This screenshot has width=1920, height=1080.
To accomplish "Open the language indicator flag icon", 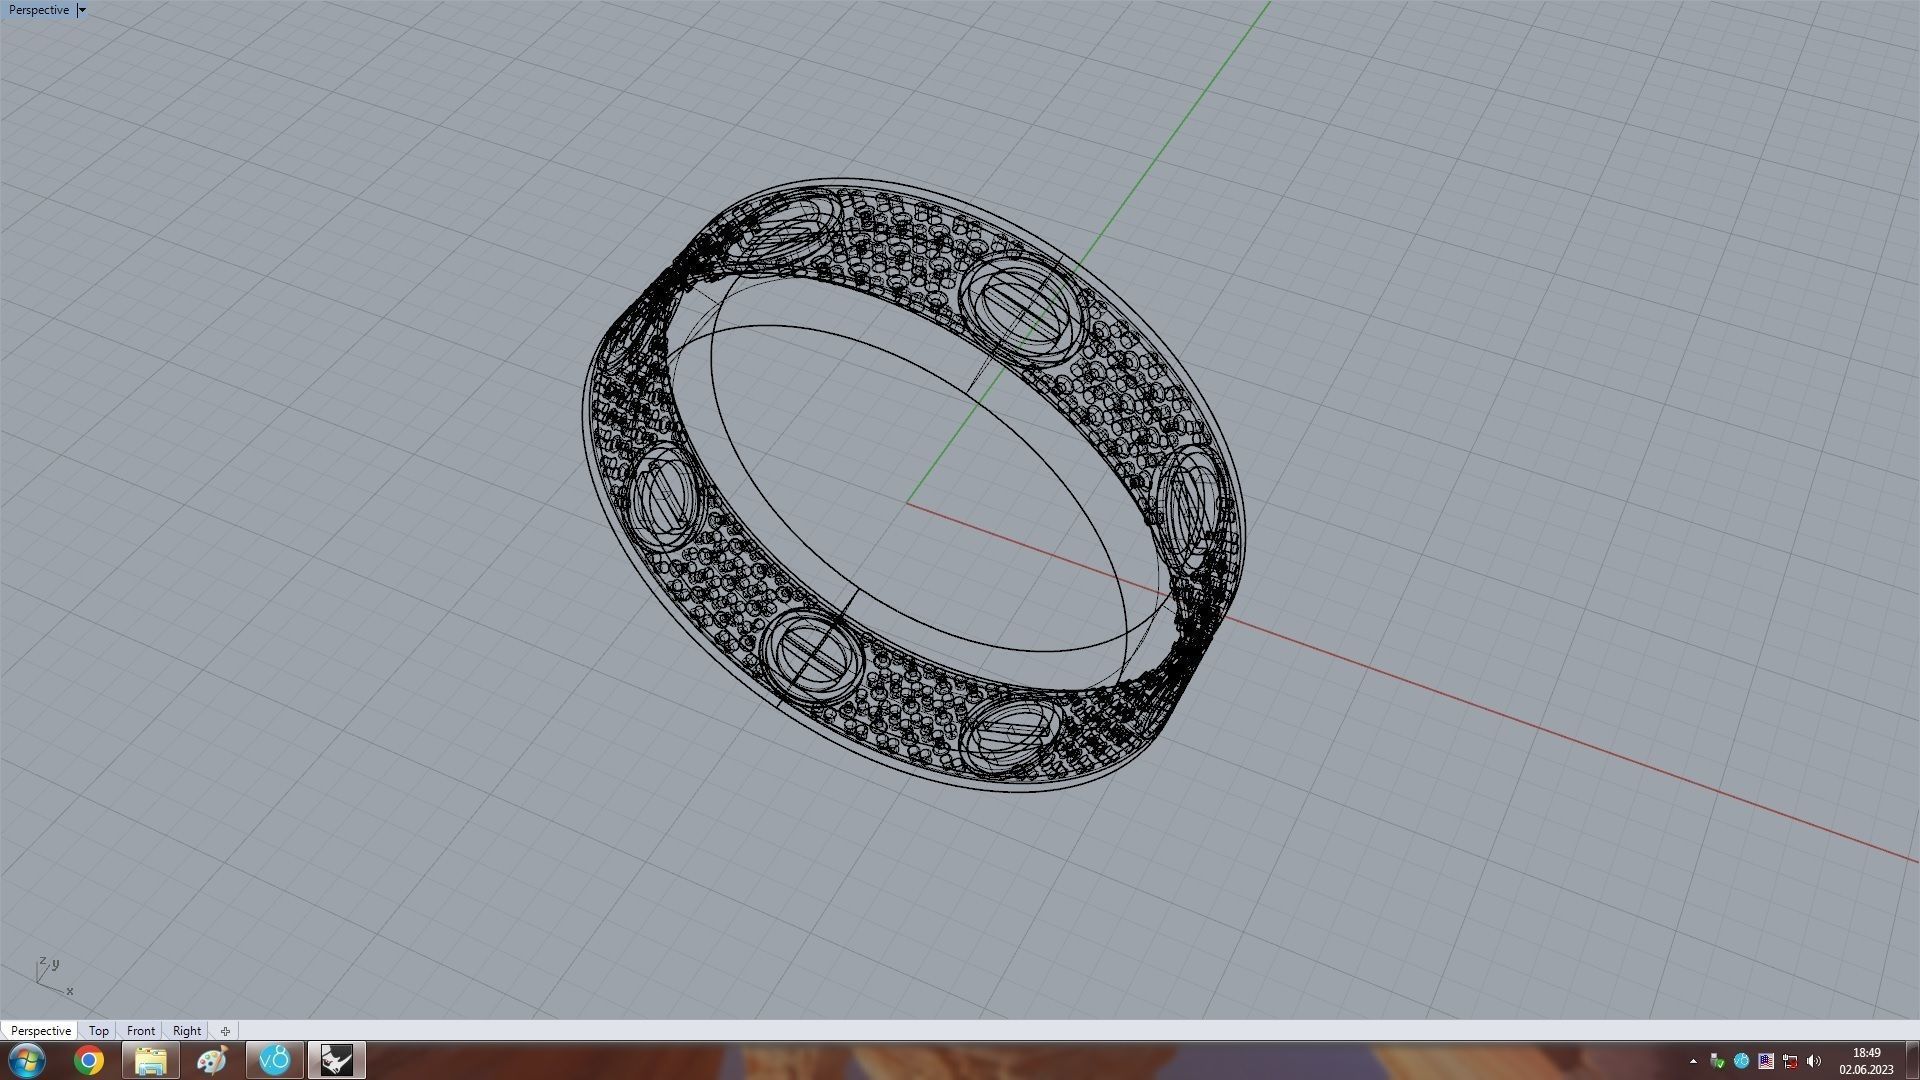I will click(1766, 1061).
